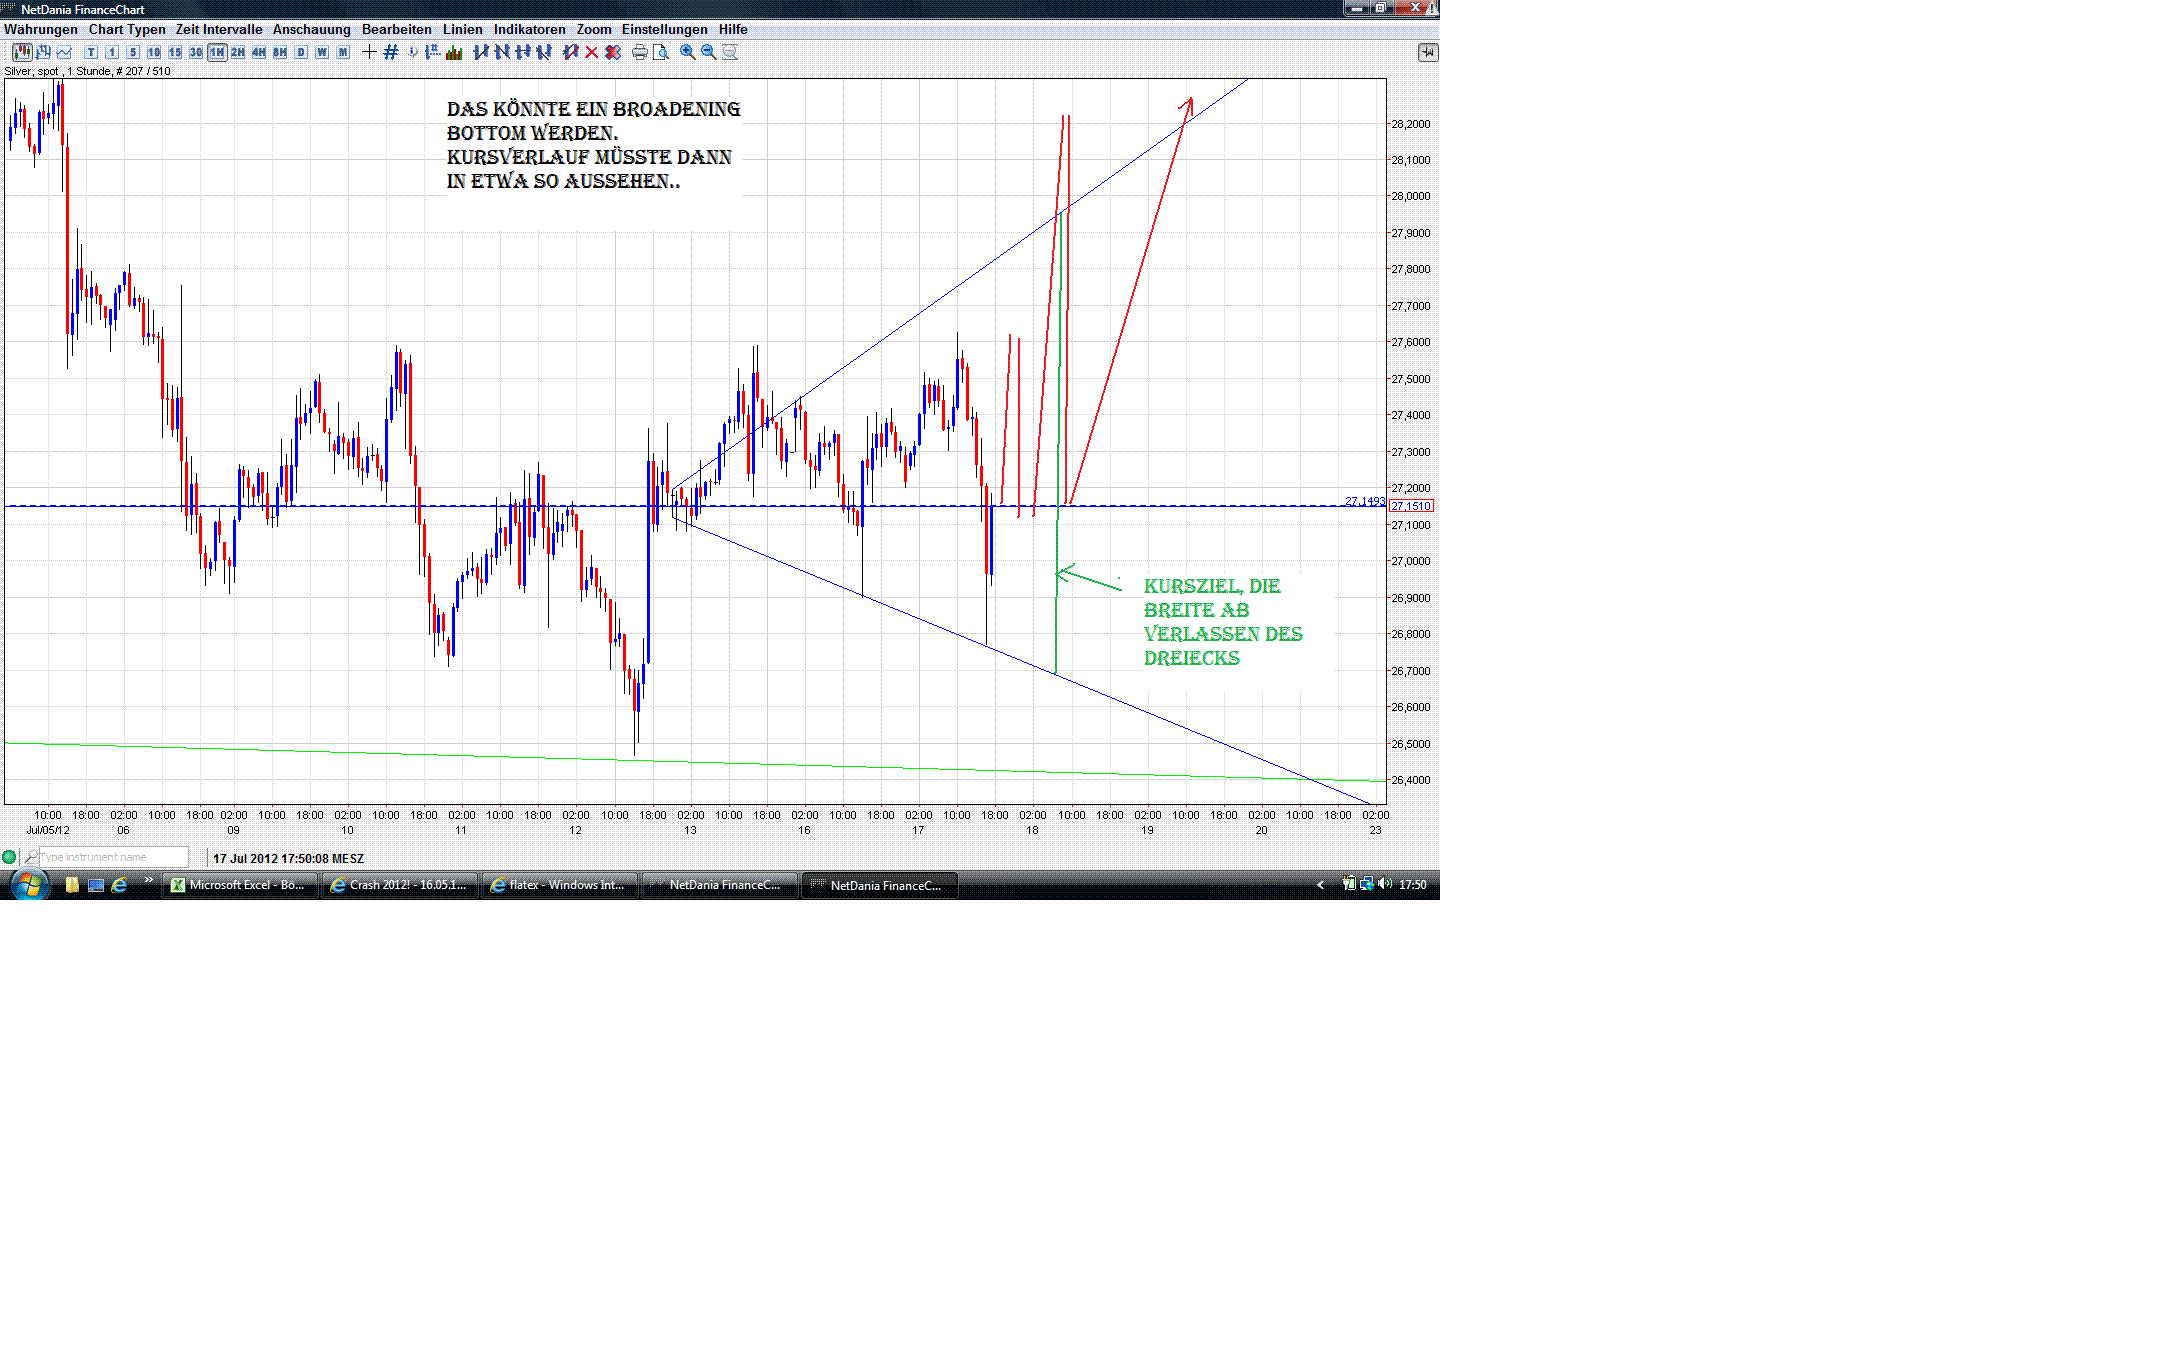Enable the crosshair cursor tool

[x=369, y=52]
